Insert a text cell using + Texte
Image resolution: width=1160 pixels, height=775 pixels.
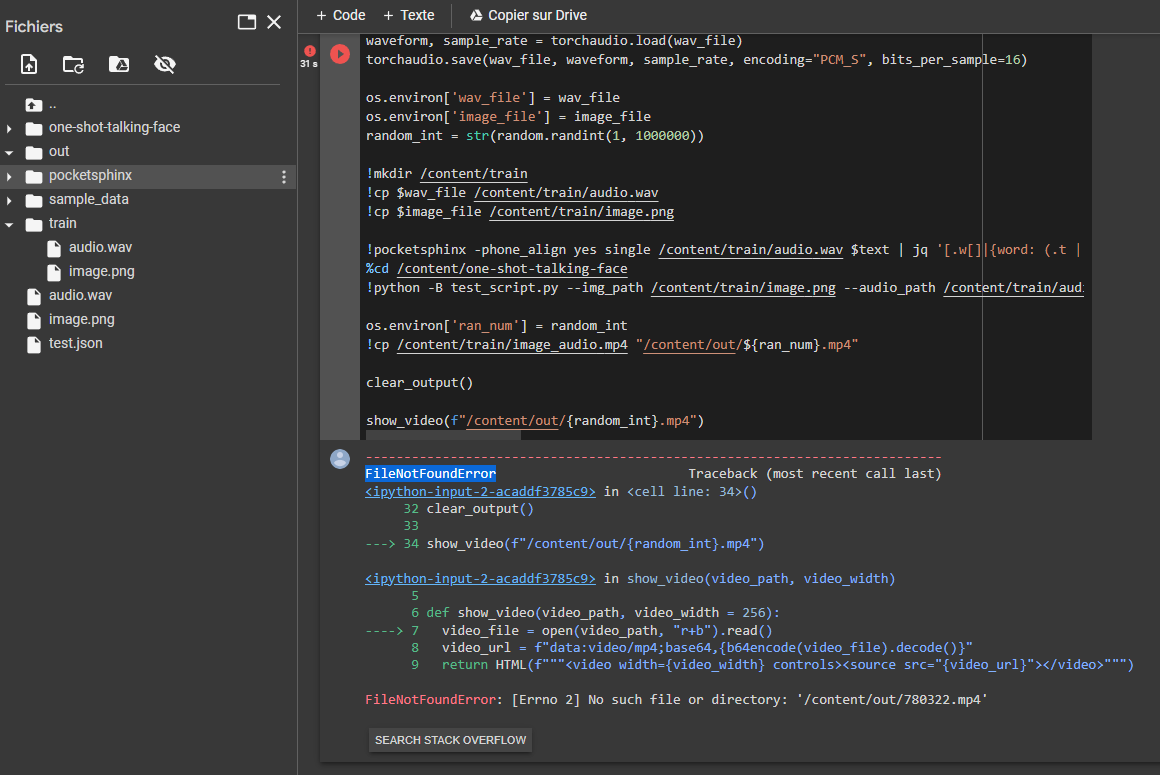[x=408, y=15]
